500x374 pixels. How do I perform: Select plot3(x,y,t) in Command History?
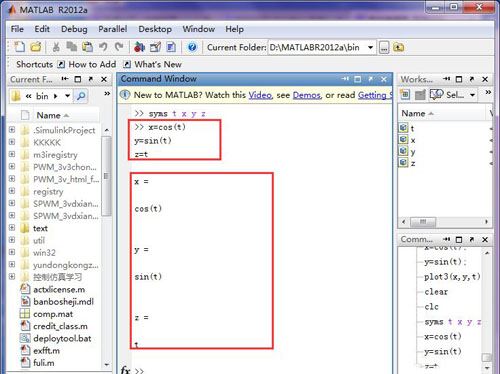point(452,277)
